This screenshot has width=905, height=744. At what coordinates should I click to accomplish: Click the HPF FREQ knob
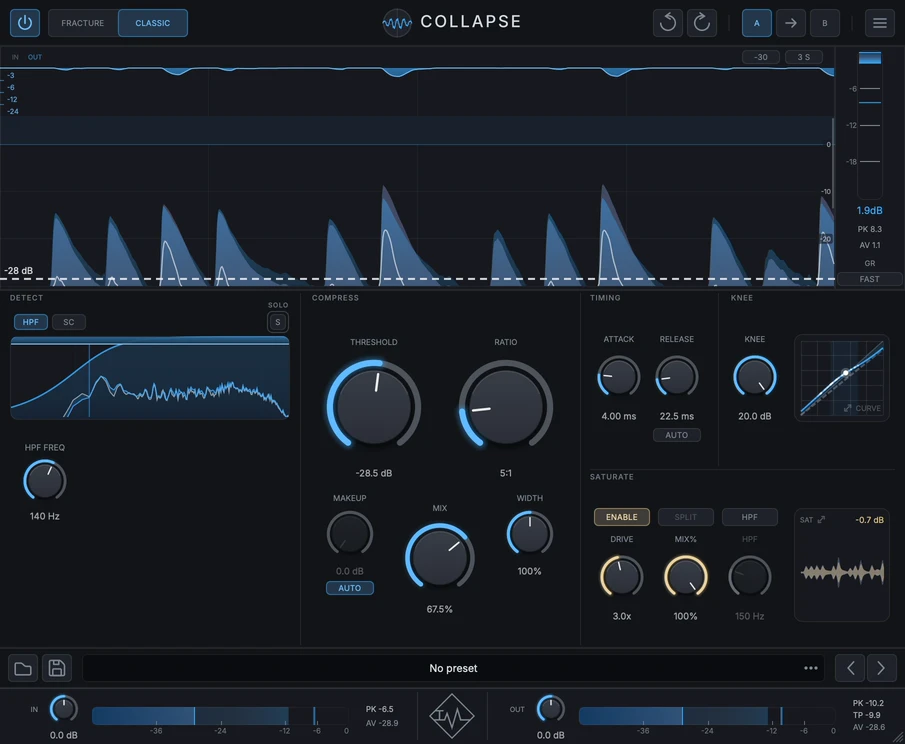point(45,481)
